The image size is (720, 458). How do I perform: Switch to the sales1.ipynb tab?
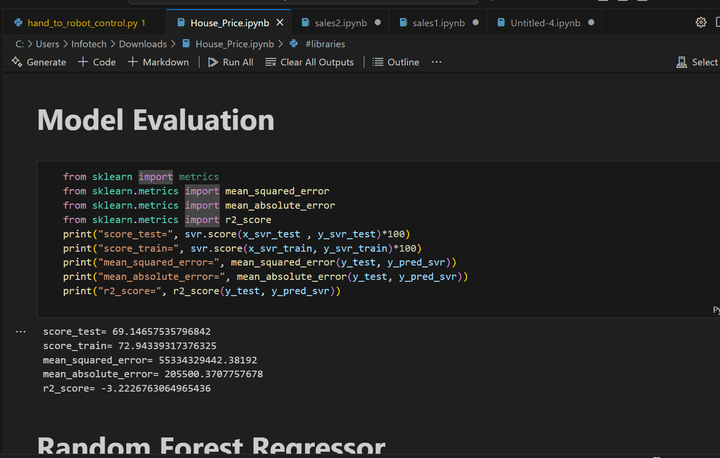438,23
